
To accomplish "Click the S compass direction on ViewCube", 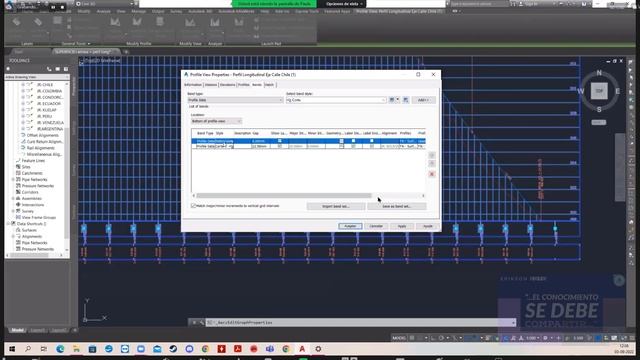I will click(x=599, y=109).
